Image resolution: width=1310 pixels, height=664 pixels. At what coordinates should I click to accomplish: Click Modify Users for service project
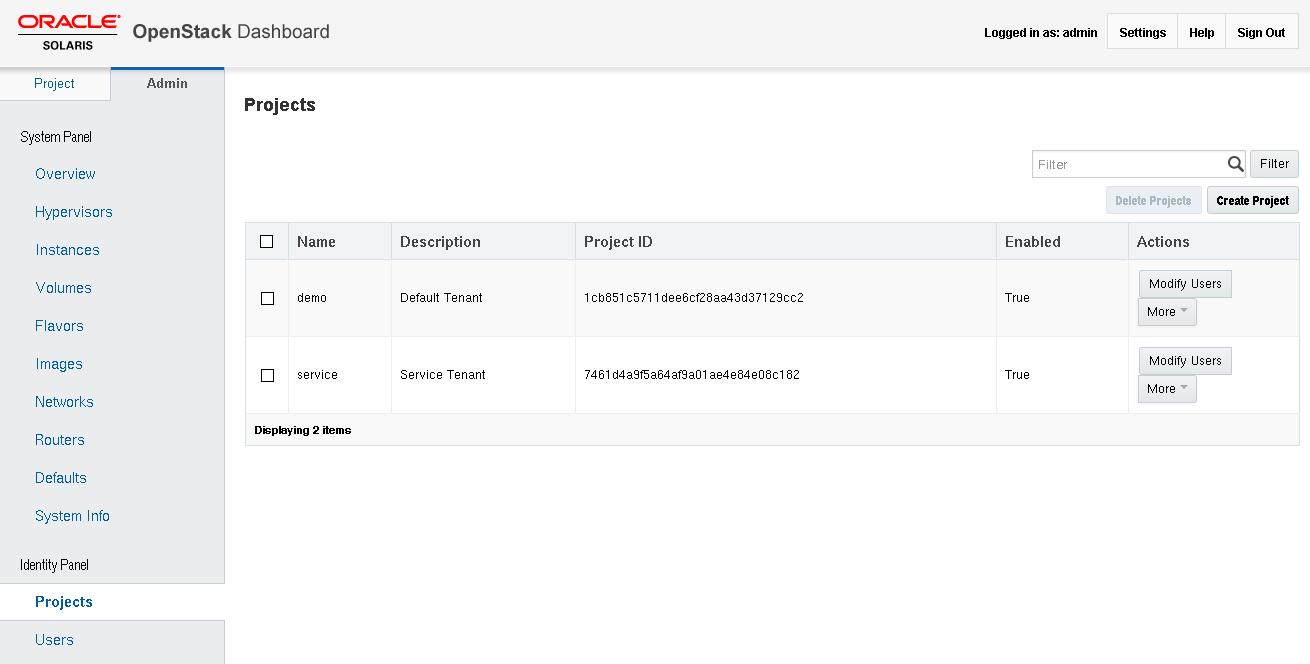click(x=1185, y=361)
